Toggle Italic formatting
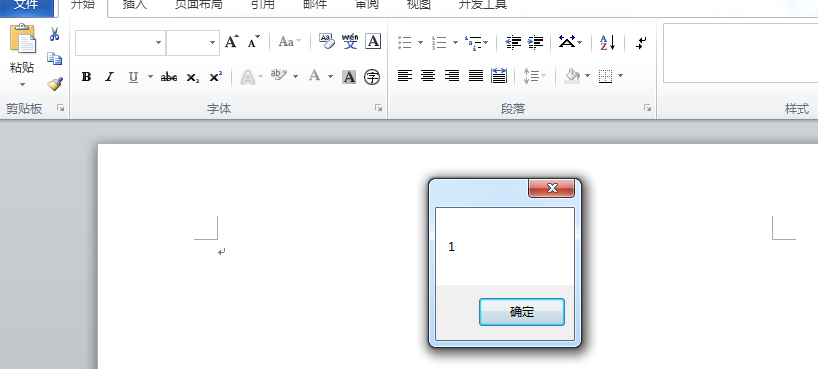 tap(109, 77)
